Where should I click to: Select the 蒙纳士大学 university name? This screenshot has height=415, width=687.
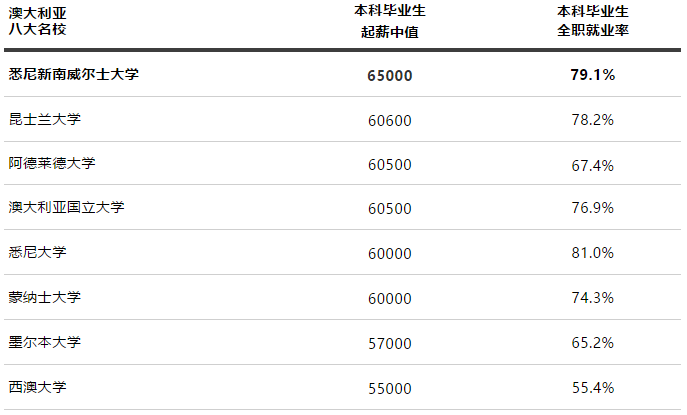[44, 297]
